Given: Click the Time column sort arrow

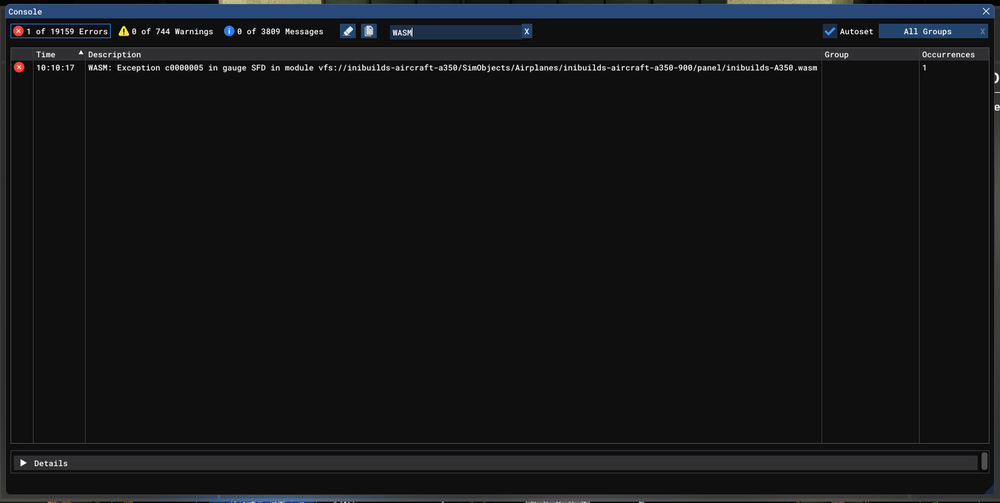Looking at the screenshot, I should pyautogui.click(x=80, y=53).
